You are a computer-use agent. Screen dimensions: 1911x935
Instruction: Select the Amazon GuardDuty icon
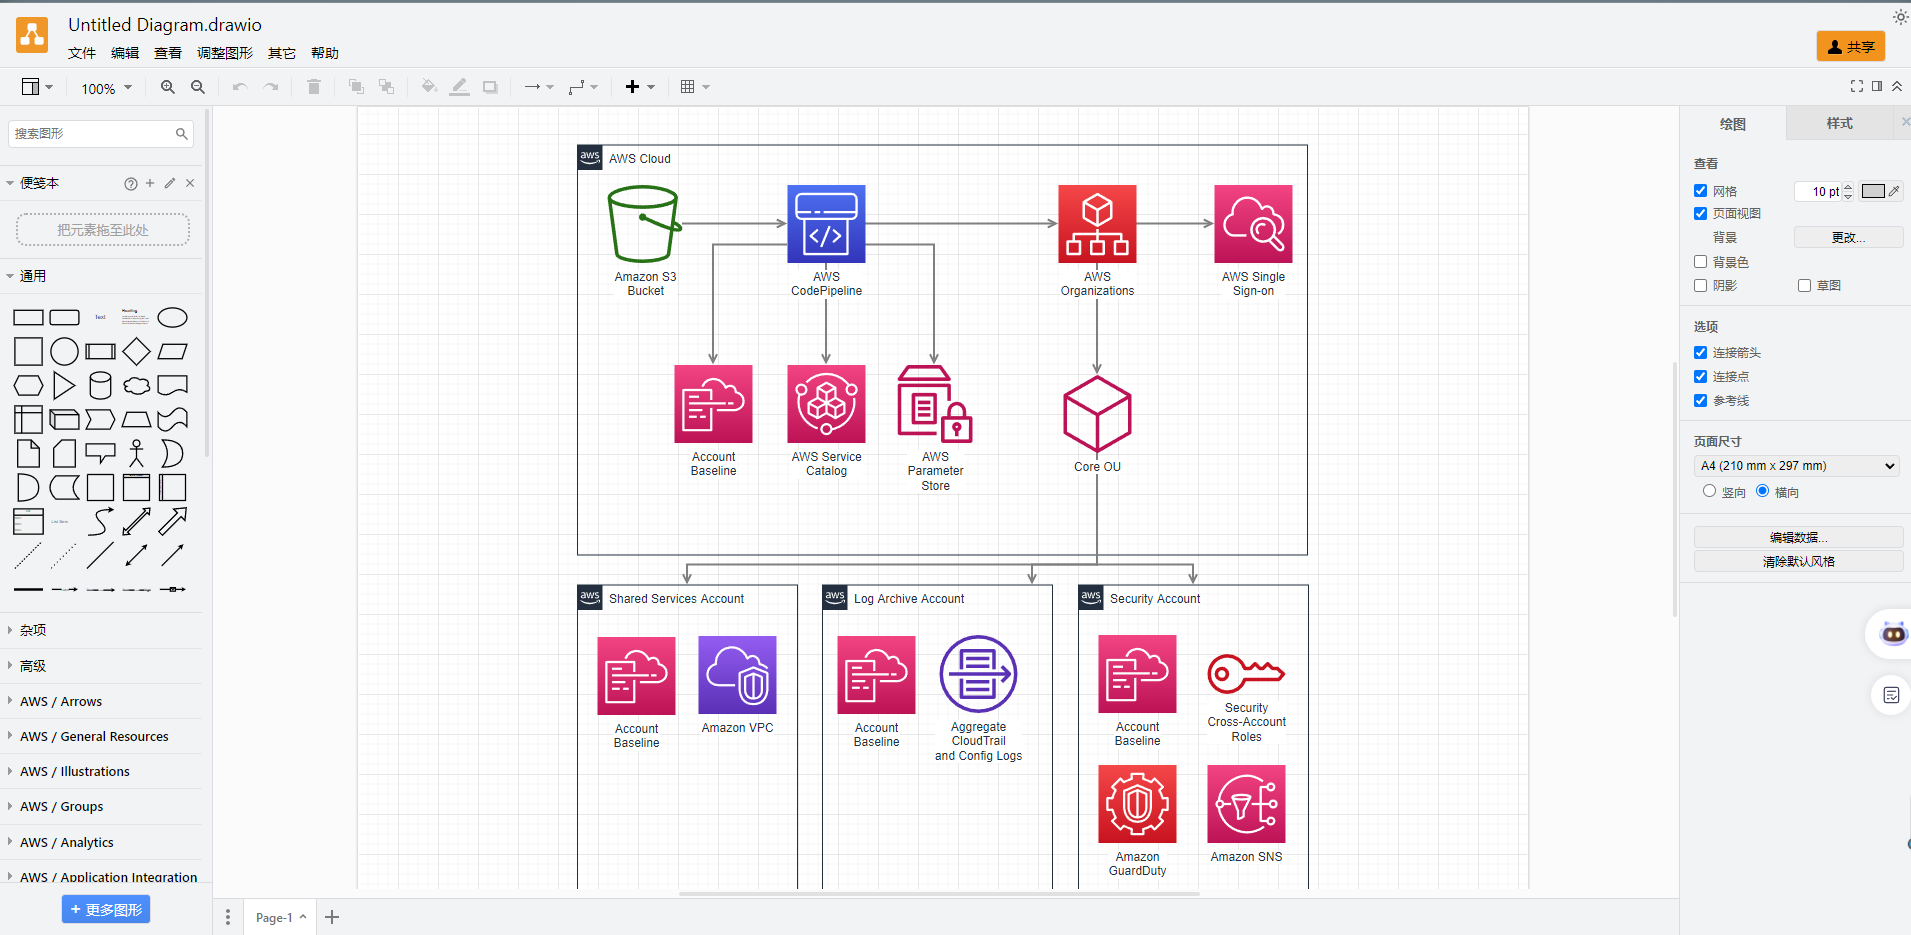pos(1137,804)
